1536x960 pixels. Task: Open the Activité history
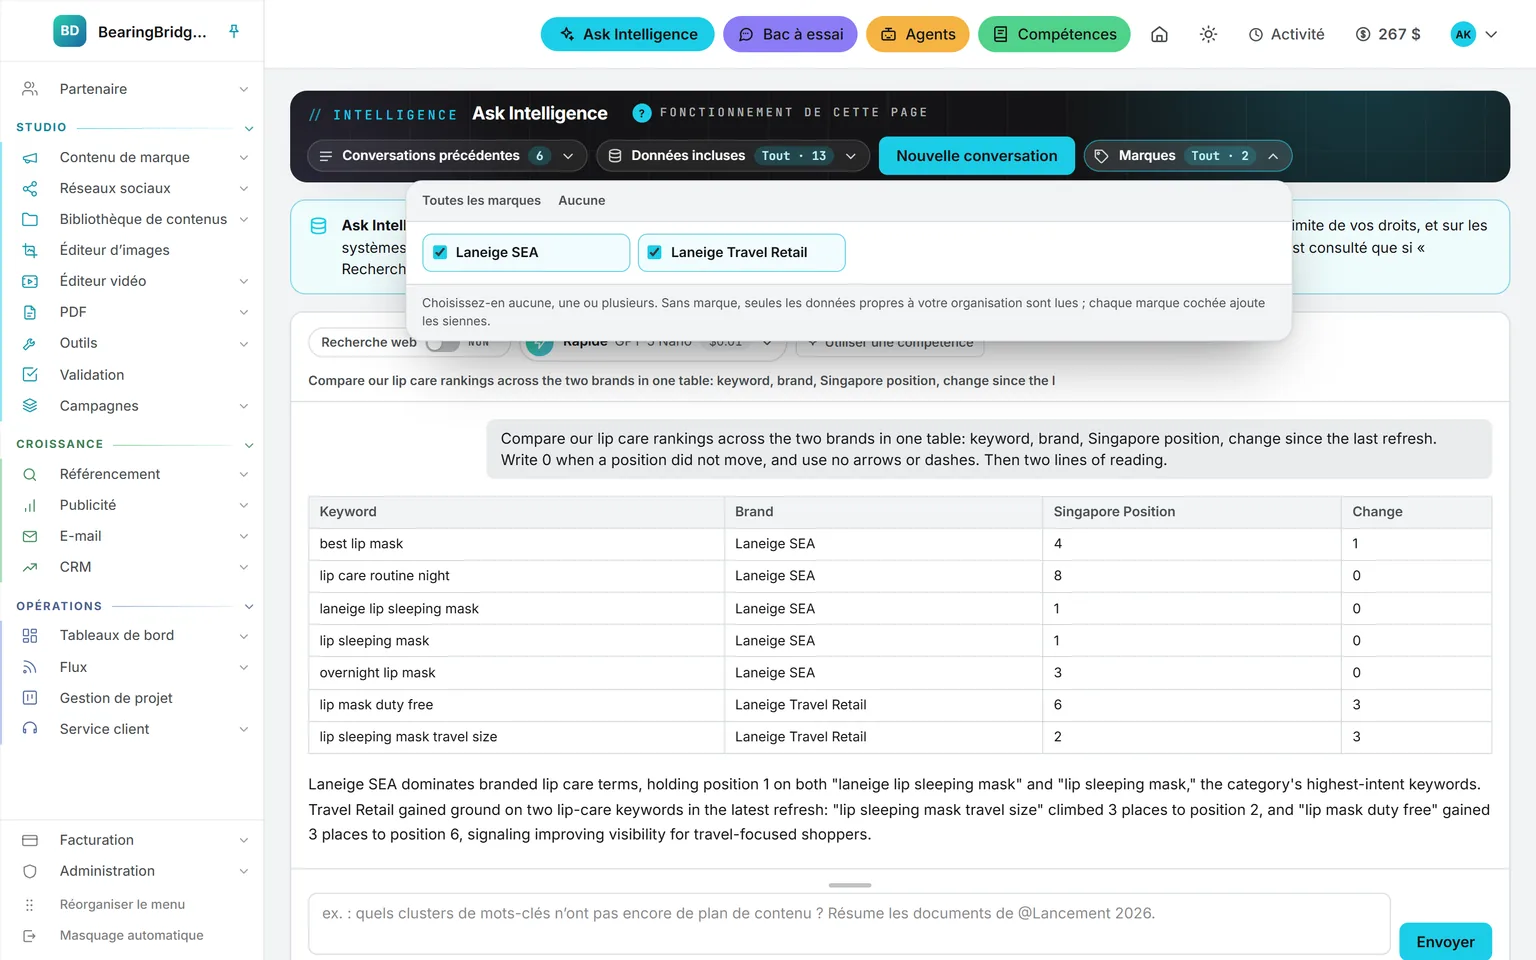(x=1286, y=34)
